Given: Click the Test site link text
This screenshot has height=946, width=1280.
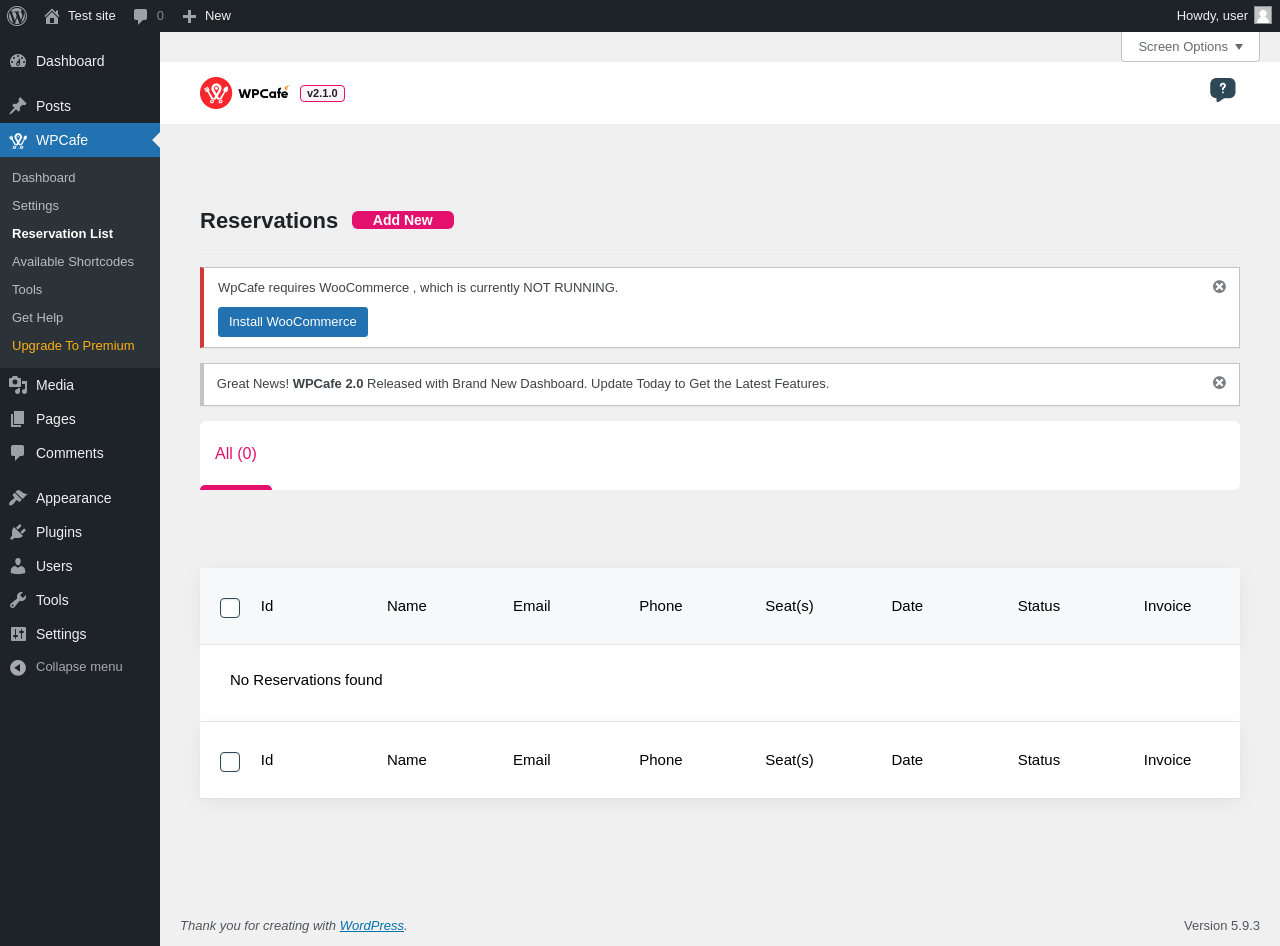Looking at the screenshot, I should coord(92,16).
